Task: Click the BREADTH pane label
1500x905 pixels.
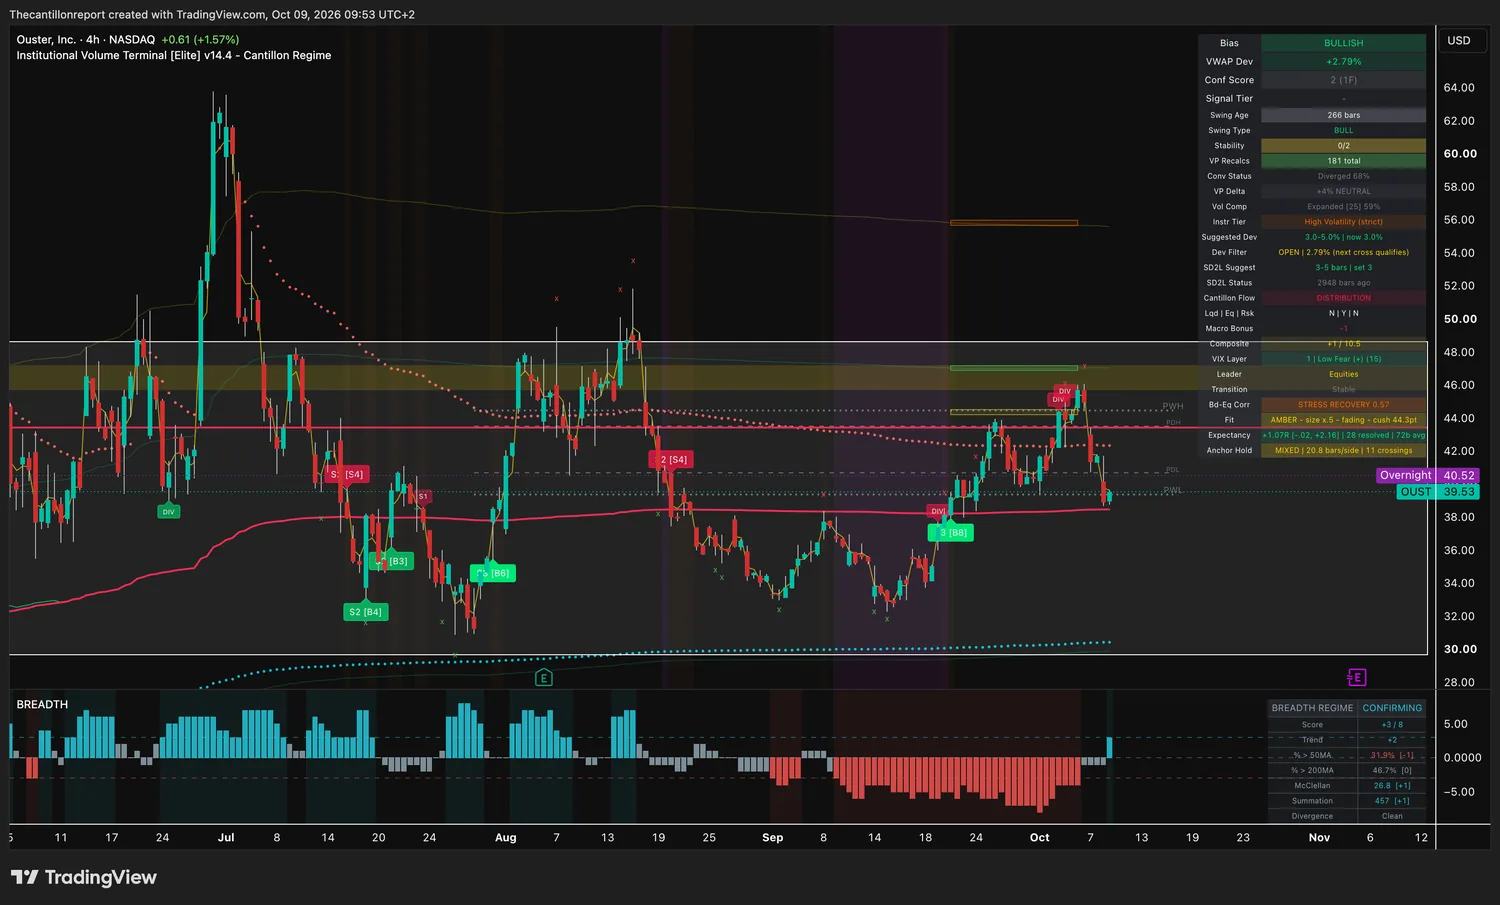Action: pos(42,705)
